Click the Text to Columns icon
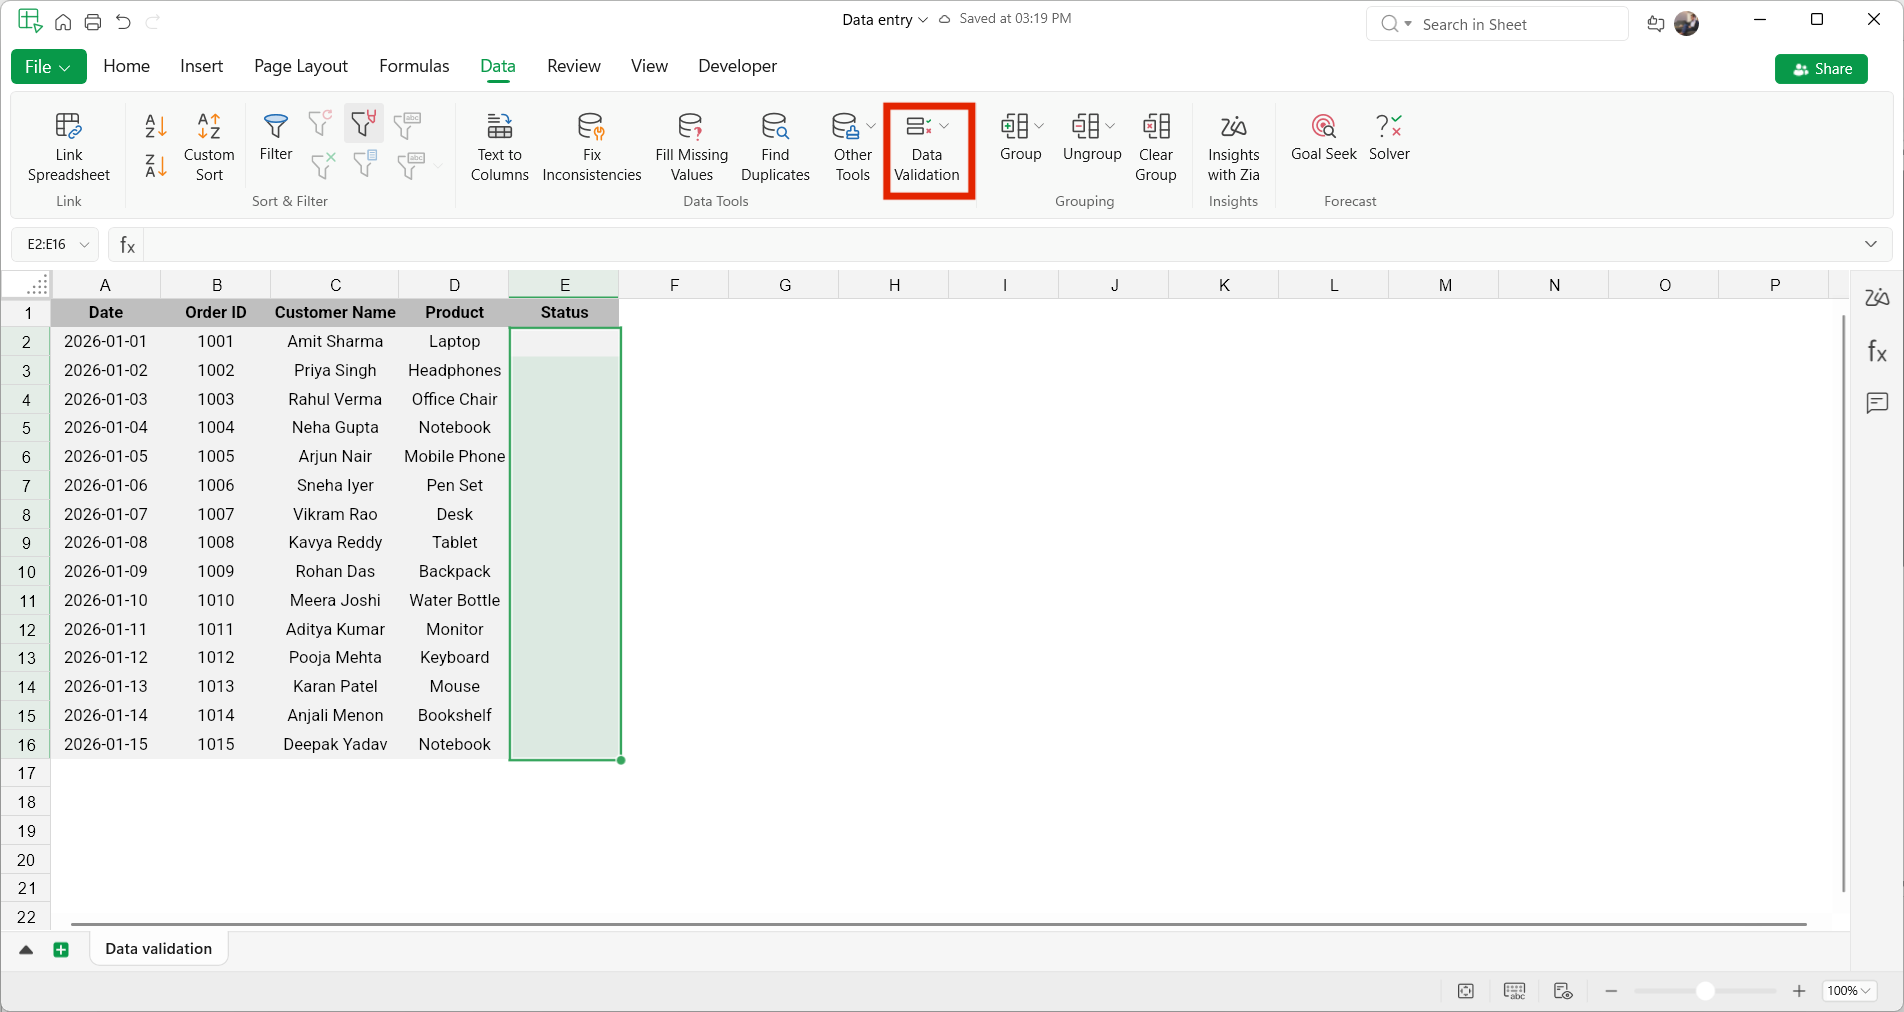 point(499,127)
